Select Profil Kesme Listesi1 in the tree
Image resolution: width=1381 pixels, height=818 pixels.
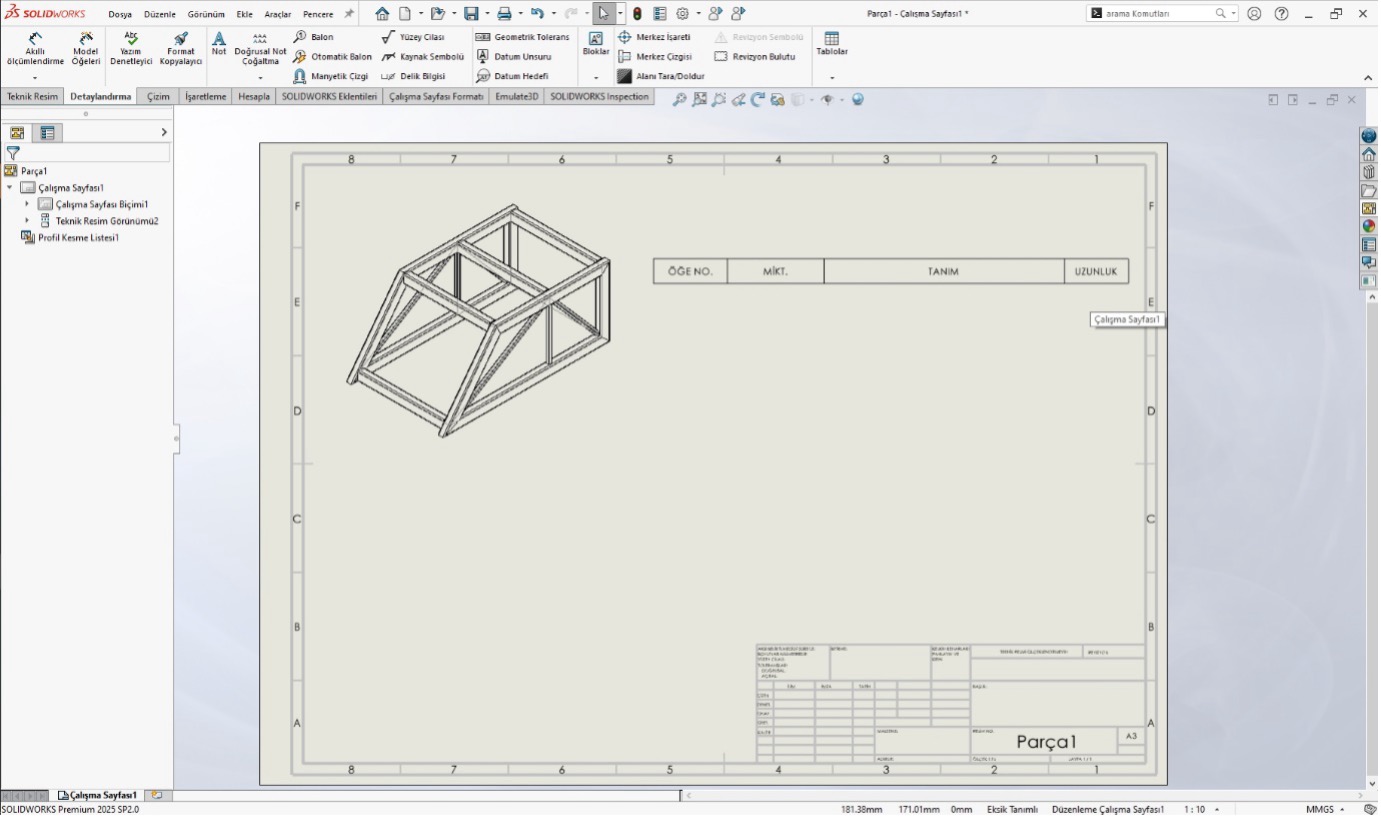click(x=77, y=238)
